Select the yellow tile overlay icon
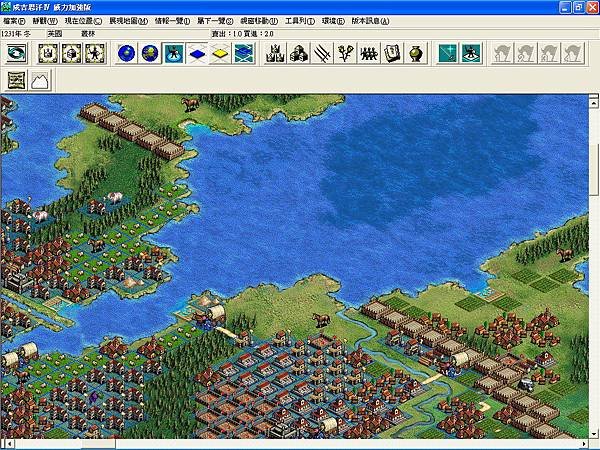 point(220,53)
